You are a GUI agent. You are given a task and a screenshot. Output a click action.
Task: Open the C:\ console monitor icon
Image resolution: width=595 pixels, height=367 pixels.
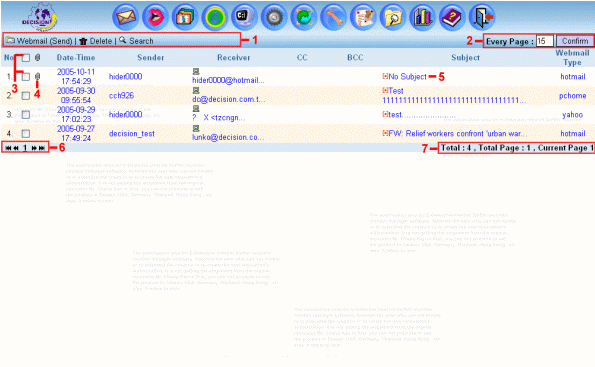[244, 17]
